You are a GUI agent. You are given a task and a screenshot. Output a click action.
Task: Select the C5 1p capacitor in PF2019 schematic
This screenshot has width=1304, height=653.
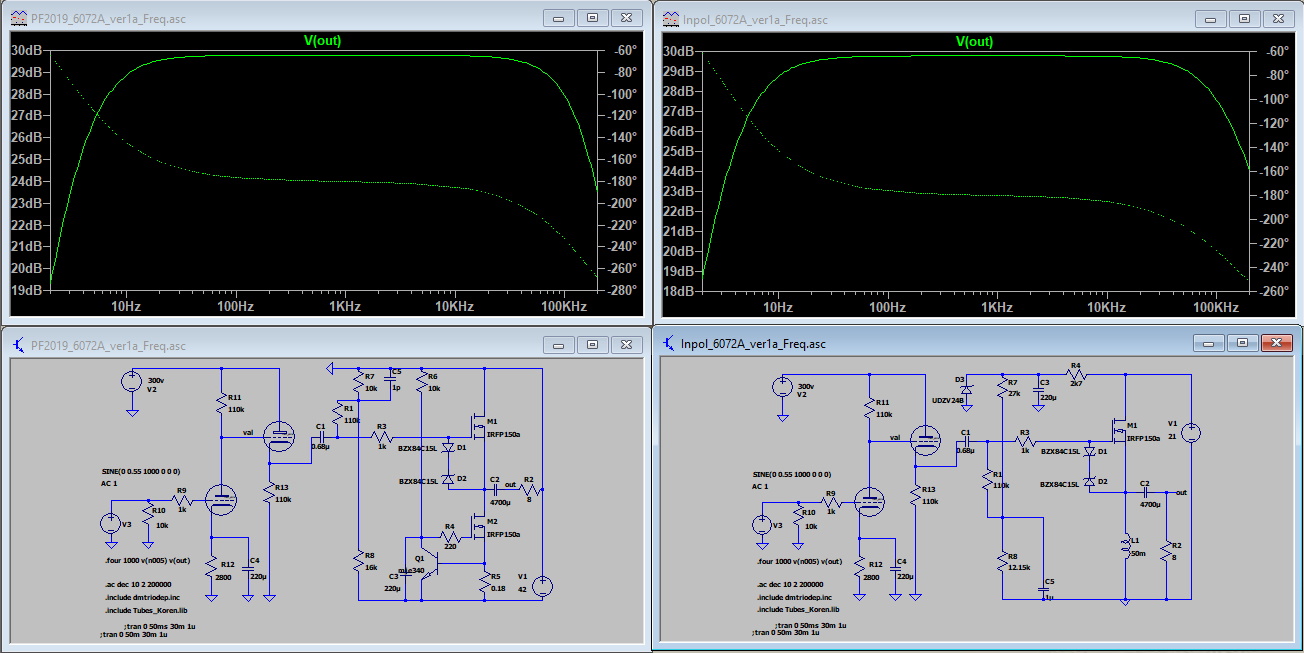coord(389,380)
